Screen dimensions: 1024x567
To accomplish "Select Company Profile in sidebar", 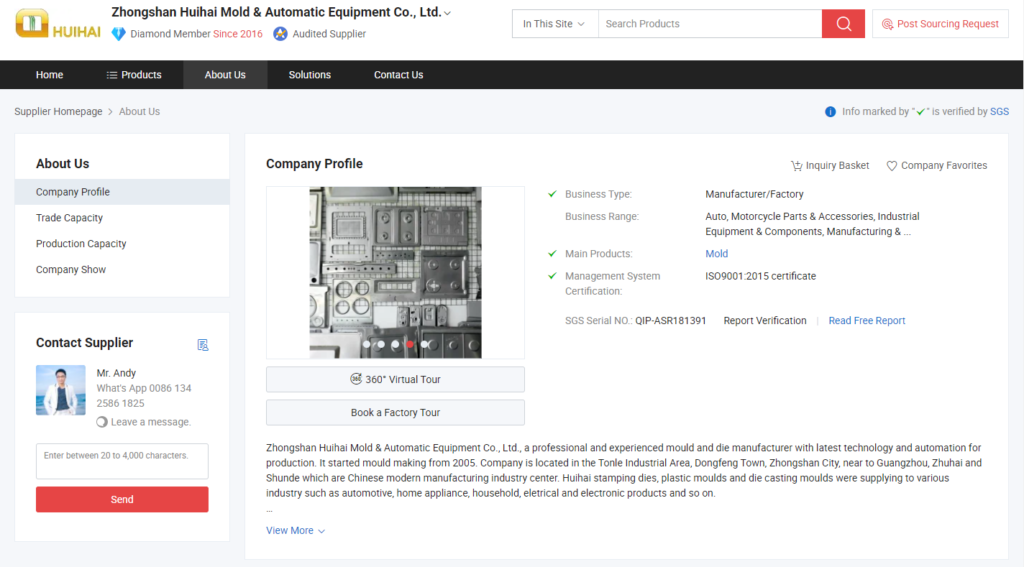I will click(122, 192).
